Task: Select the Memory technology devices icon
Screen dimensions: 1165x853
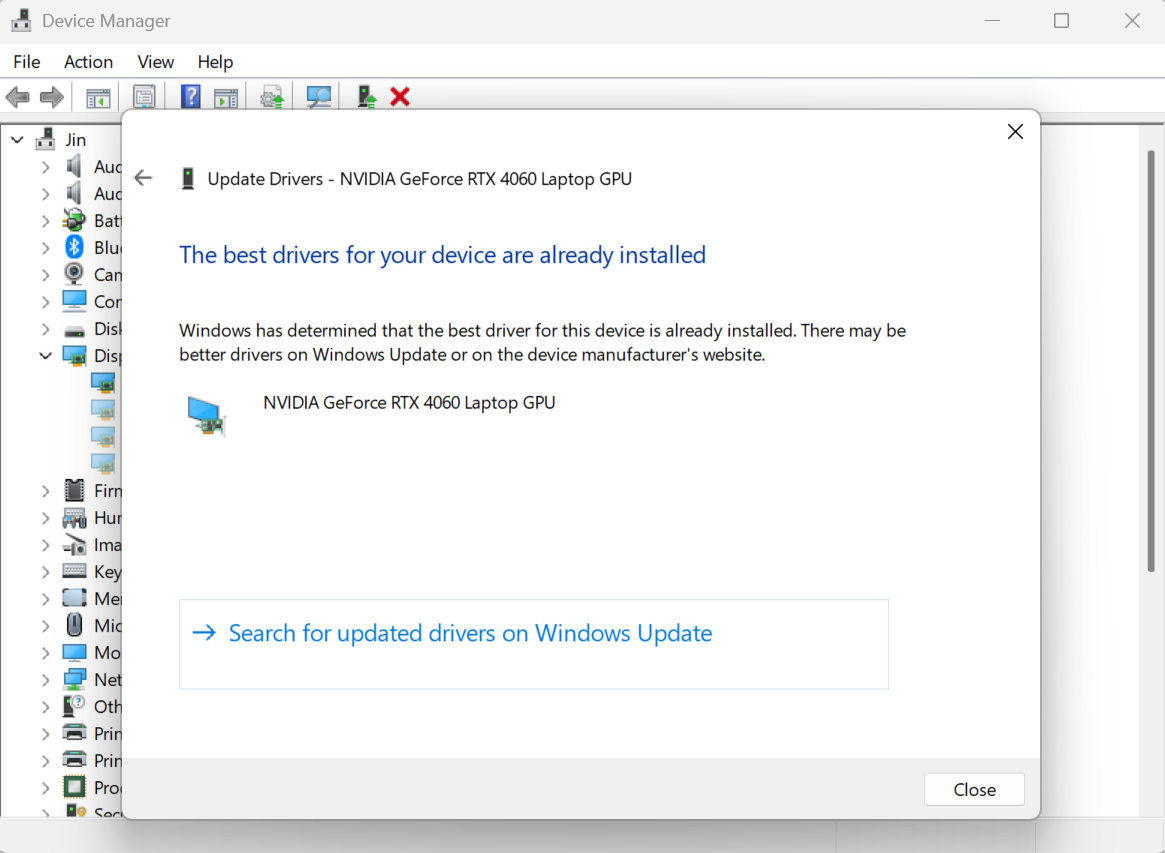Action: click(74, 597)
